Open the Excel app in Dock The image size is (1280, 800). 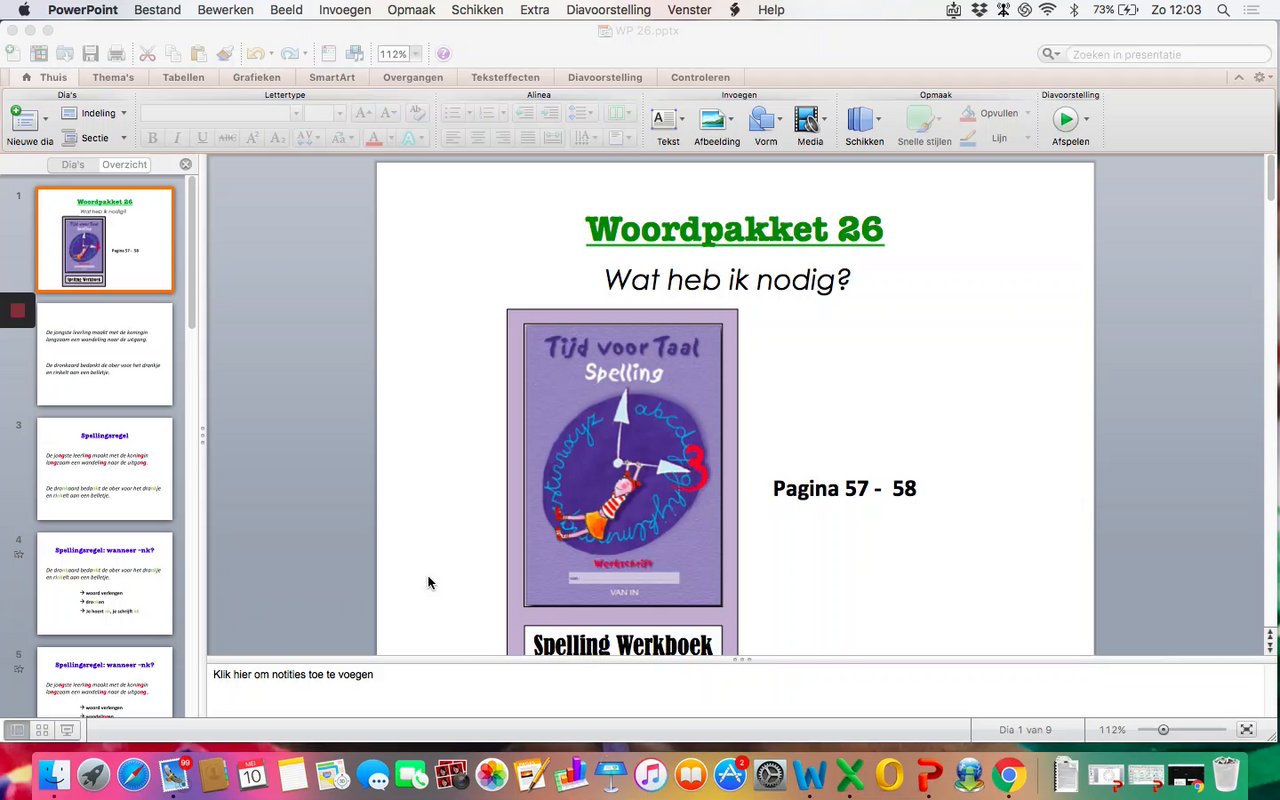click(x=850, y=775)
